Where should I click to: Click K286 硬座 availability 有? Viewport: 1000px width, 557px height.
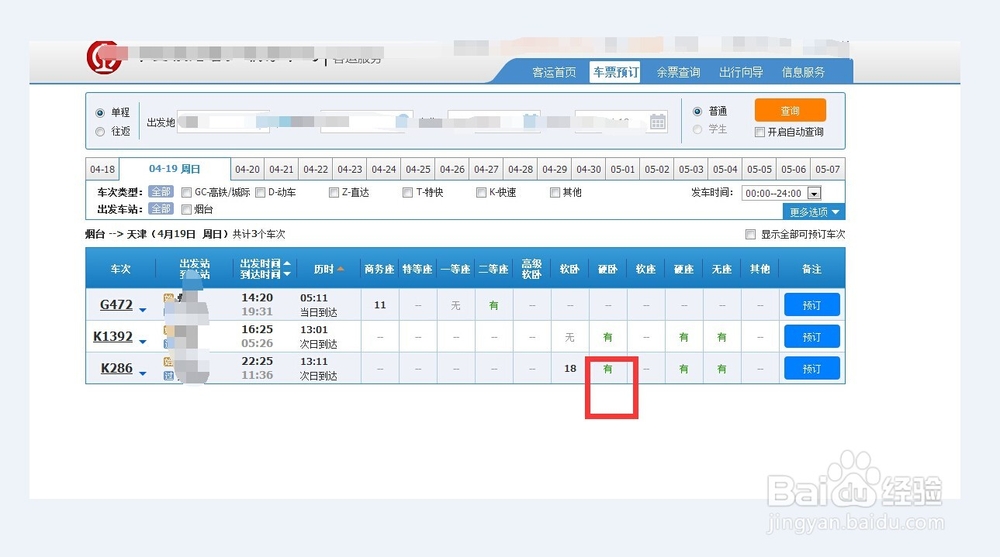coord(684,369)
